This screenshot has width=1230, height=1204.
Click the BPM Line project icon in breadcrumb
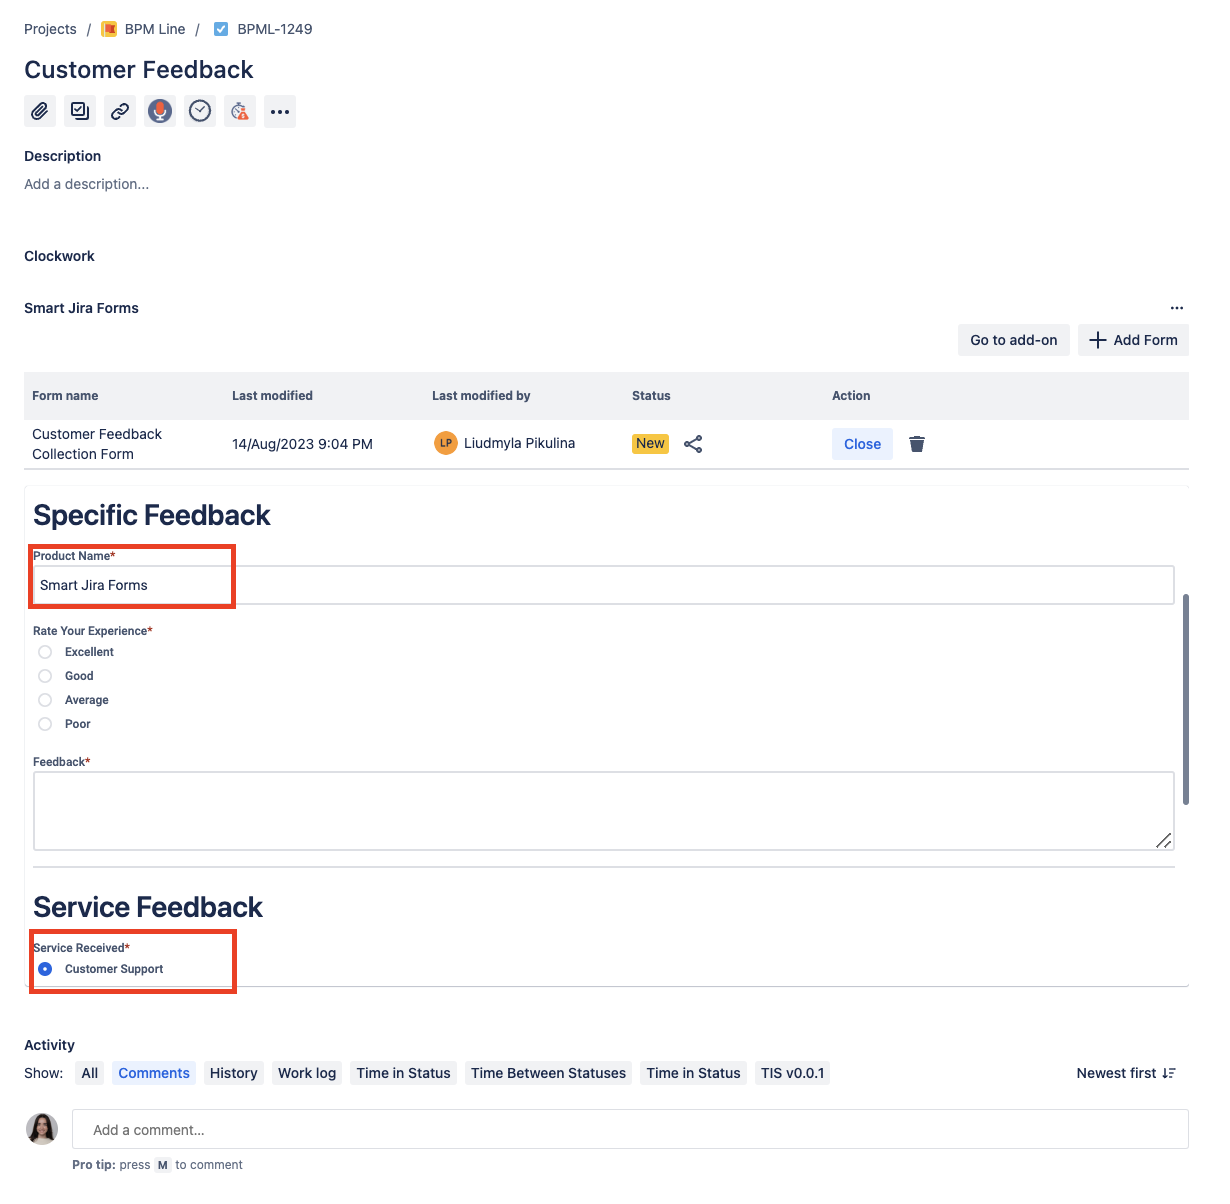click(x=109, y=29)
